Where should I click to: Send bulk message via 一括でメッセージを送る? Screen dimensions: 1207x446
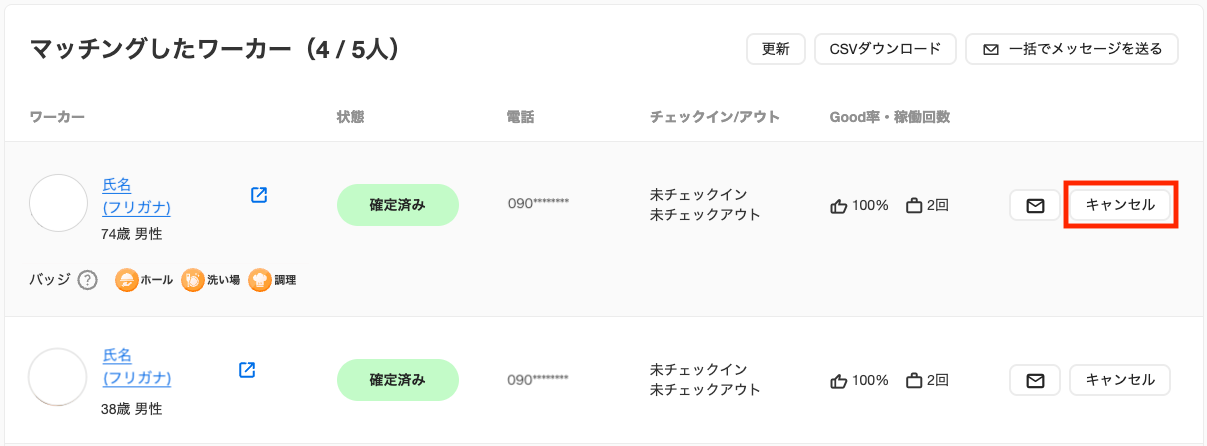pyautogui.click(x=1072, y=49)
